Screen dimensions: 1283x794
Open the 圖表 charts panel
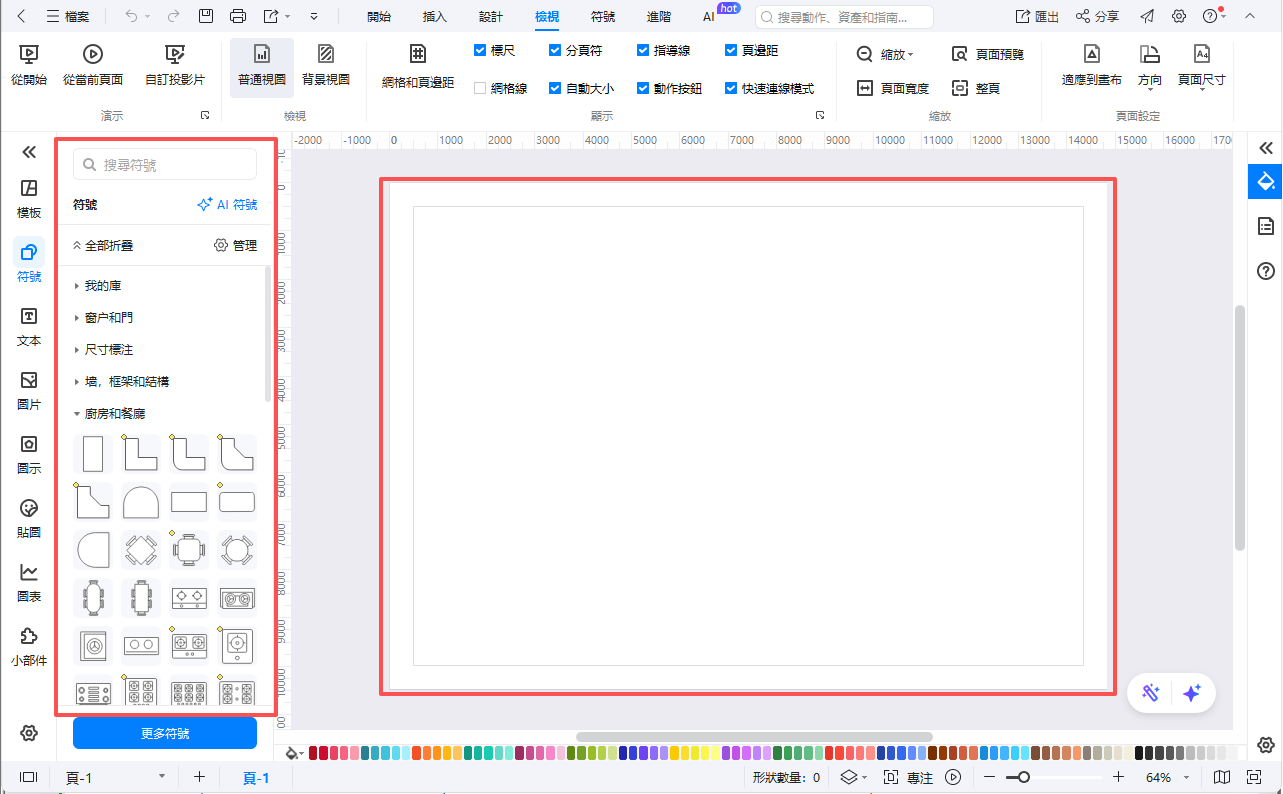click(x=29, y=583)
